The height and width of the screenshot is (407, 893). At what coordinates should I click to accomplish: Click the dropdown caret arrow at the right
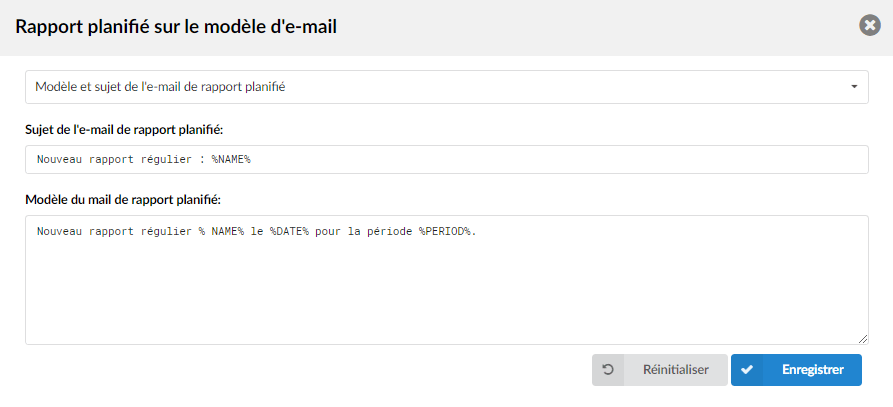click(x=854, y=87)
